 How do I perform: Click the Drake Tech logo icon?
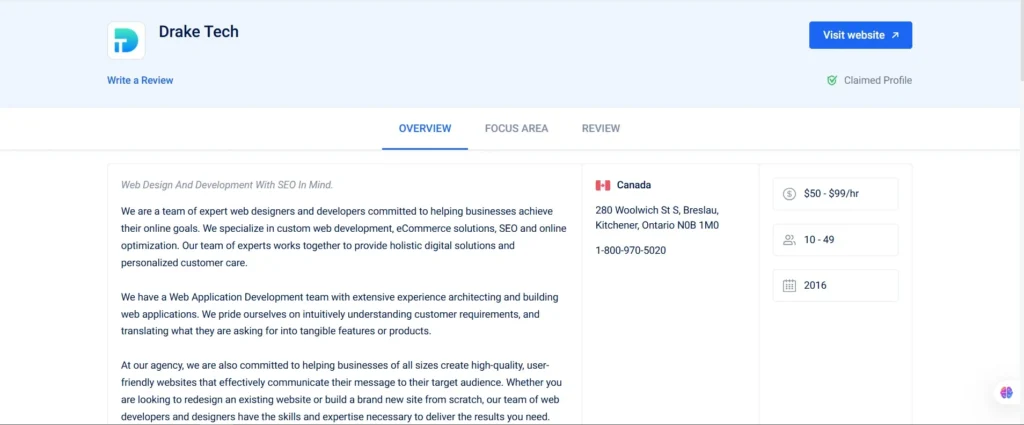click(126, 40)
